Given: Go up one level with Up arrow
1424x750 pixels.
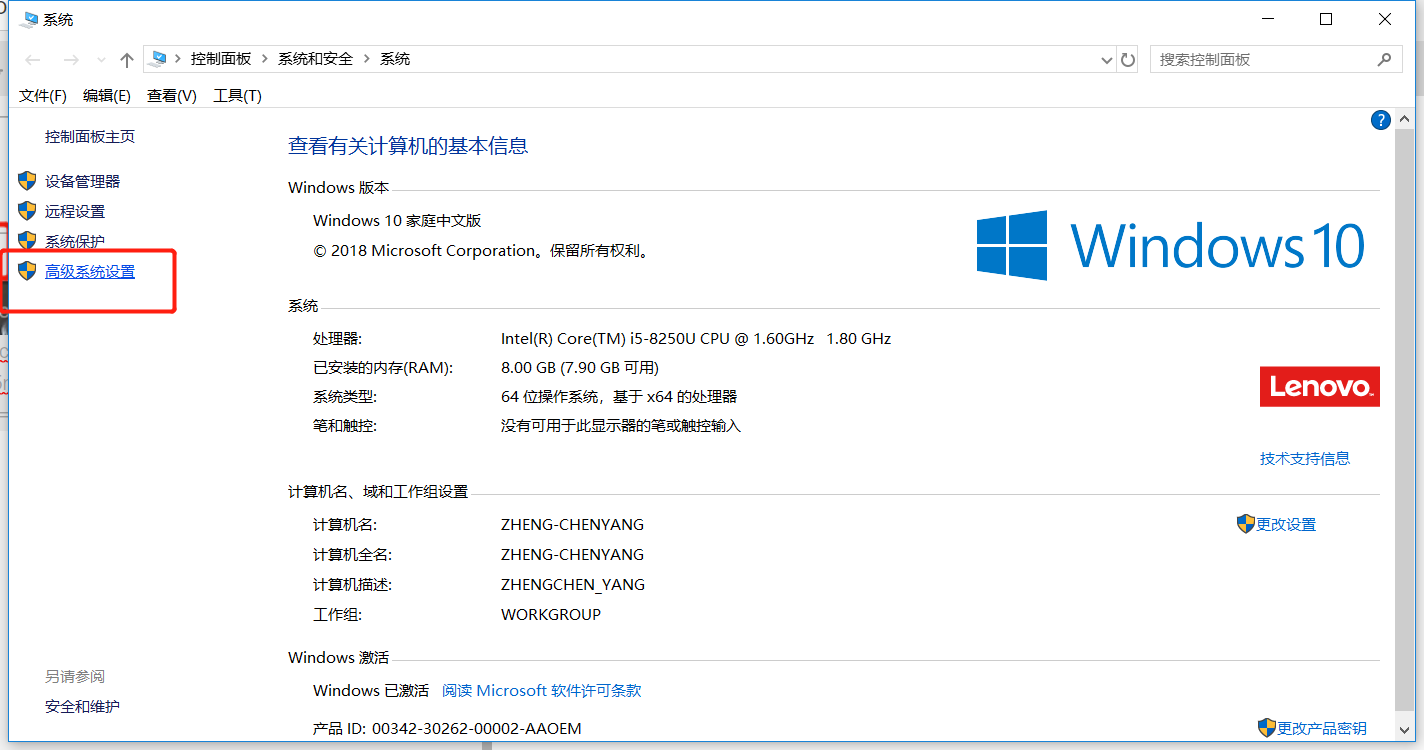Looking at the screenshot, I should pyautogui.click(x=126, y=60).
